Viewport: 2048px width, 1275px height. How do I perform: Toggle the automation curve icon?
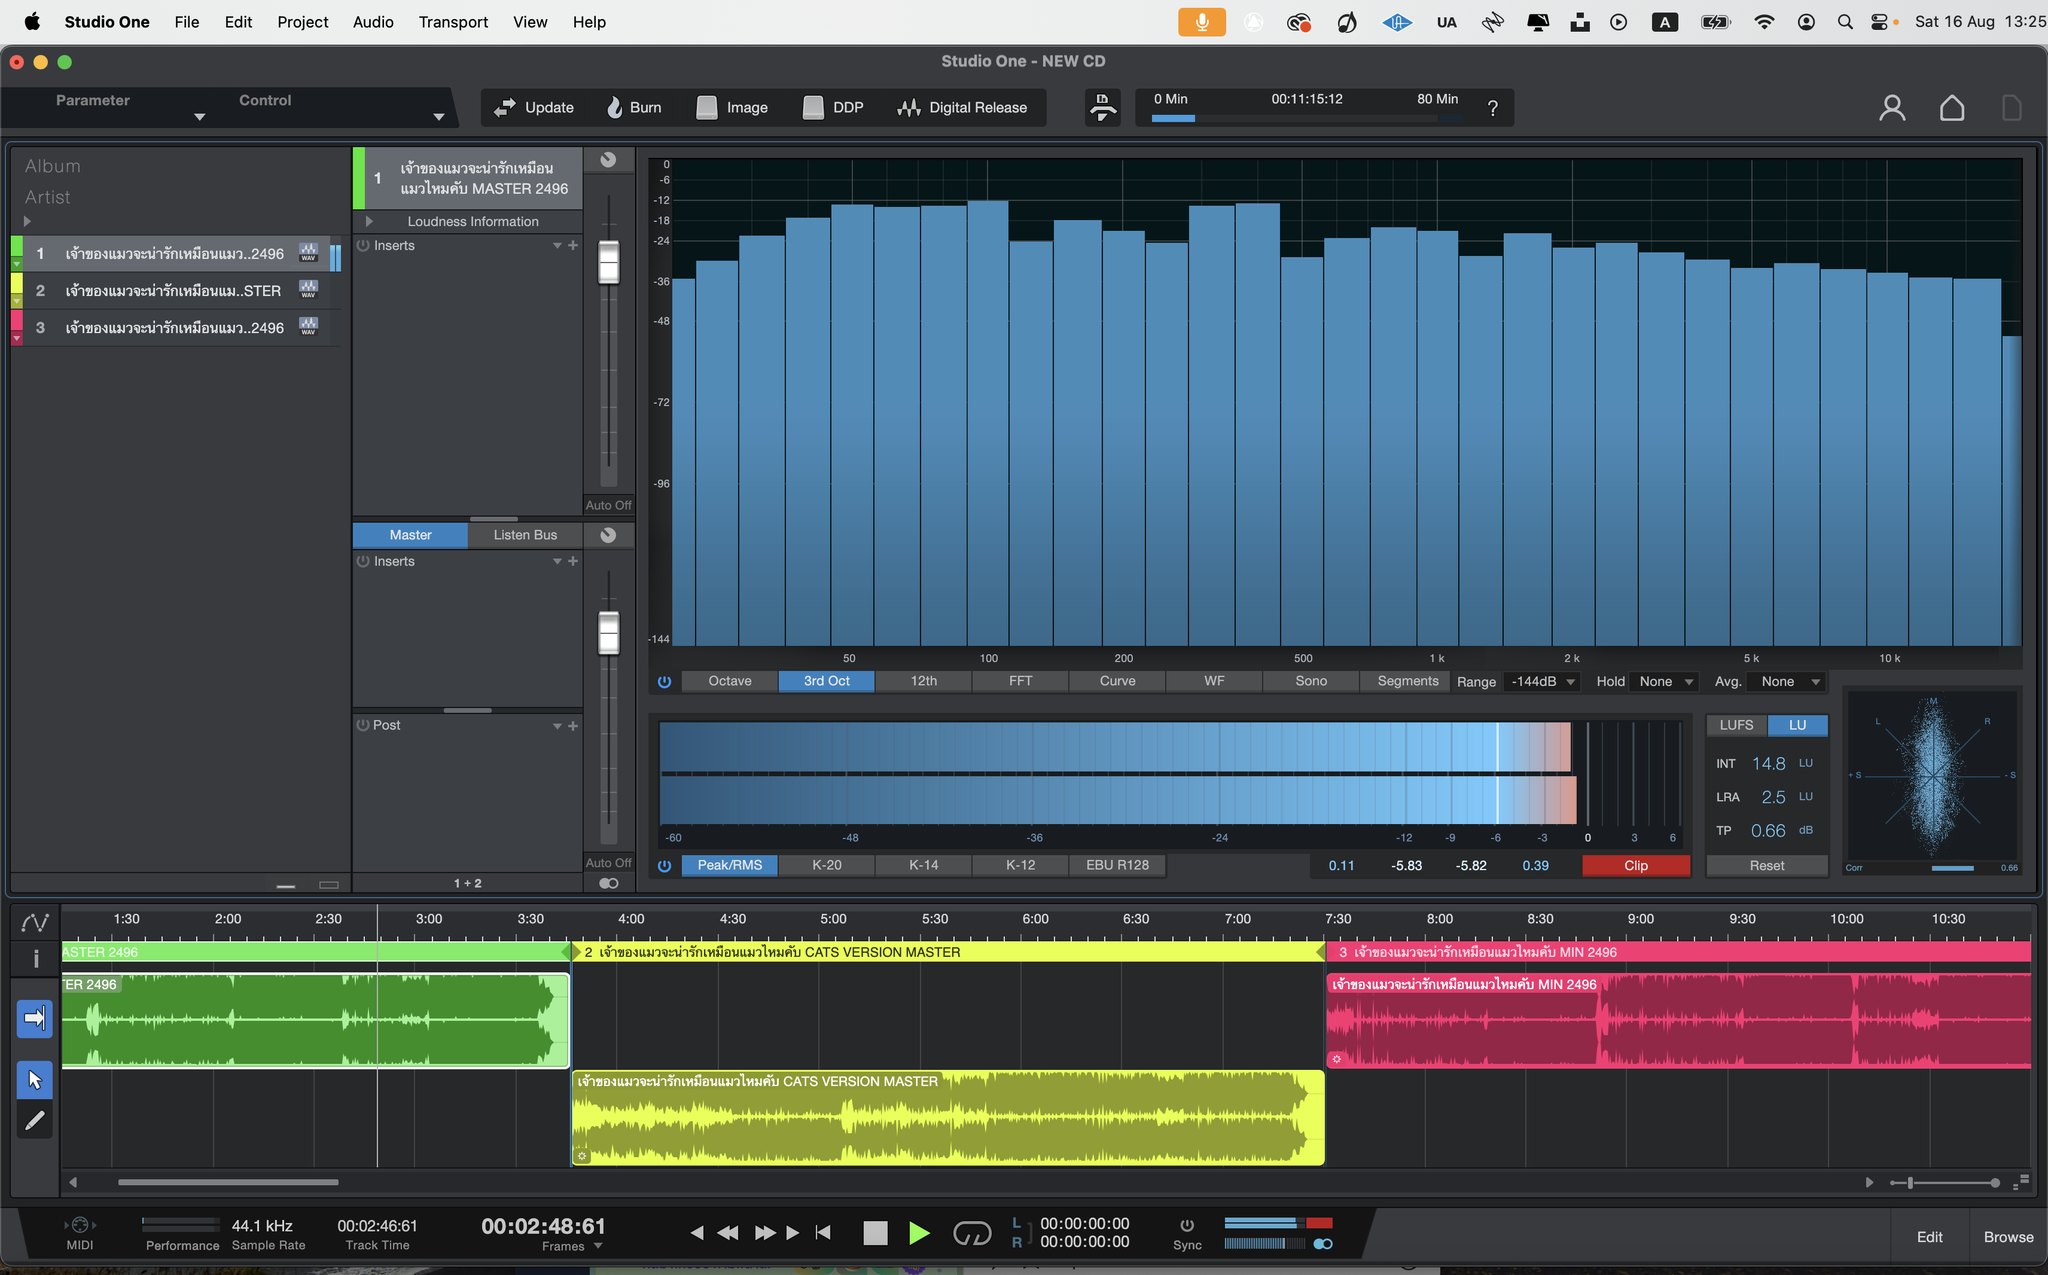tap(35, 922)
